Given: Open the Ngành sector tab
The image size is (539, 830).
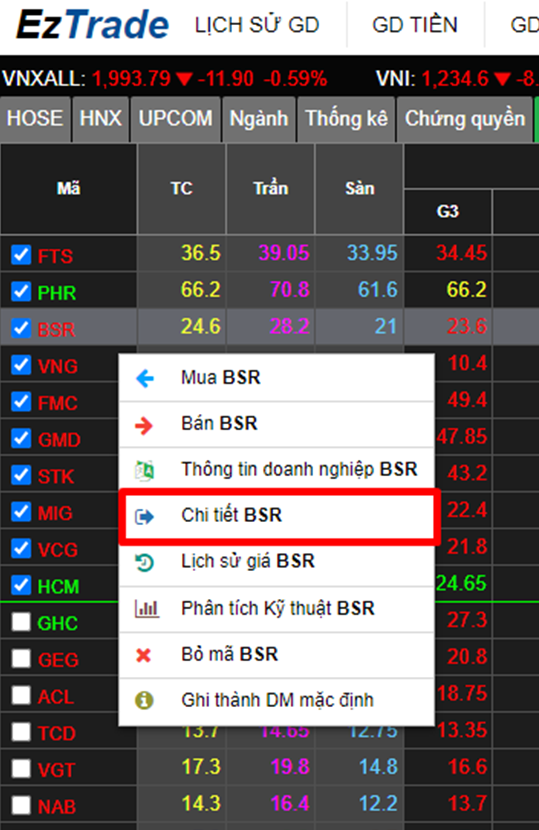Looking at the screenshot, I should (x=259, y=119).
